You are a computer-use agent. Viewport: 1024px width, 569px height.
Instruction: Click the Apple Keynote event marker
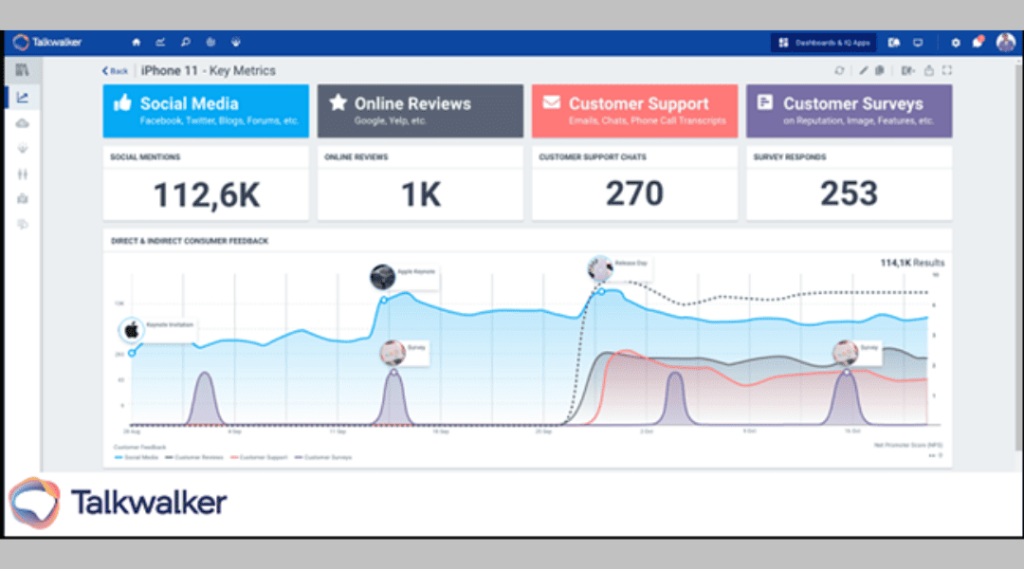[383, 276]
